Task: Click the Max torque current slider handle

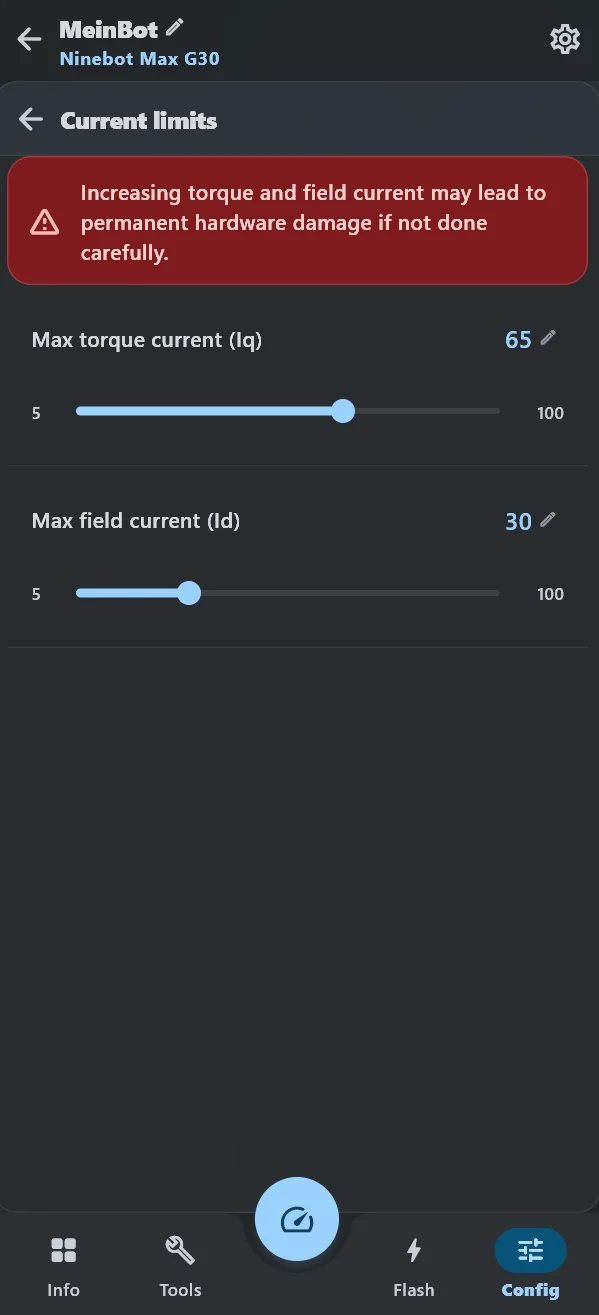Action: click(343, 411)
